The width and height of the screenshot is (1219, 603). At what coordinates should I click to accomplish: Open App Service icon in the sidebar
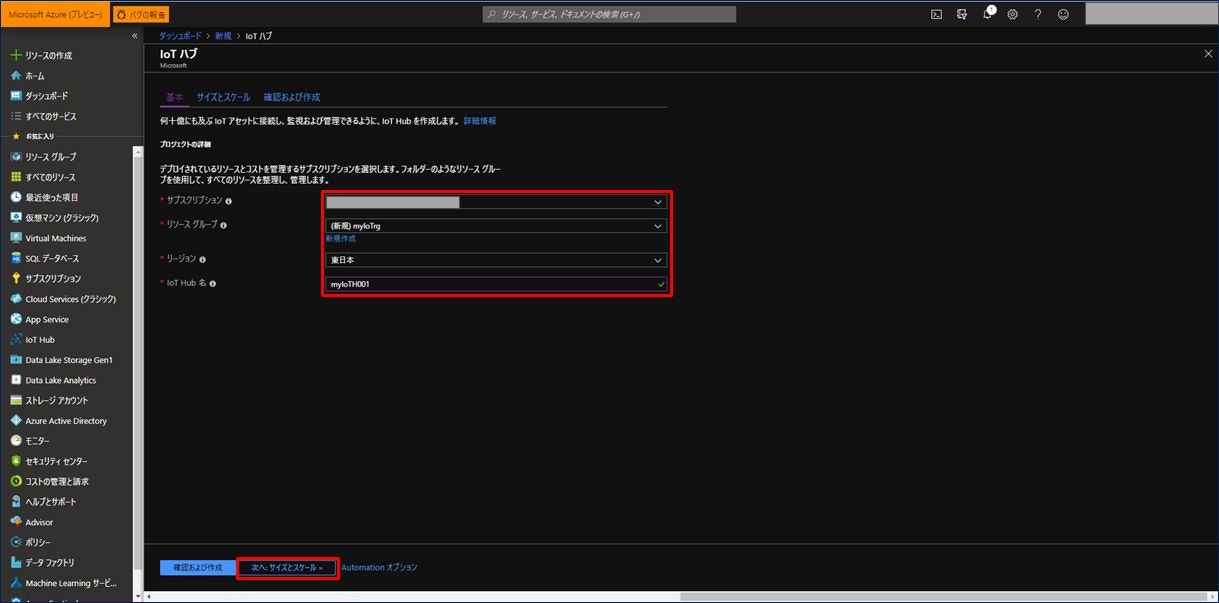point(16,319)
